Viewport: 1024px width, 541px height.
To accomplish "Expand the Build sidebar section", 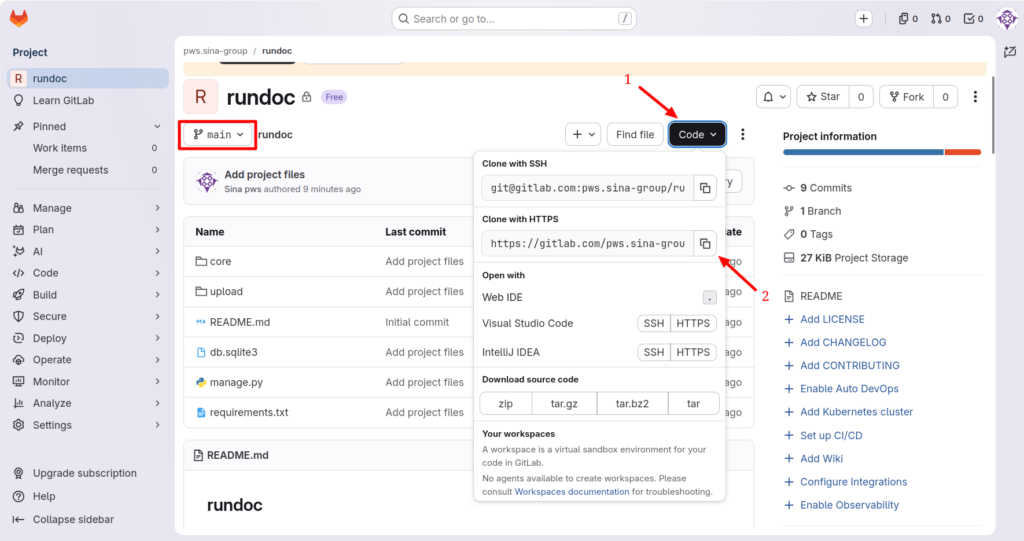I will pos(87,295).
